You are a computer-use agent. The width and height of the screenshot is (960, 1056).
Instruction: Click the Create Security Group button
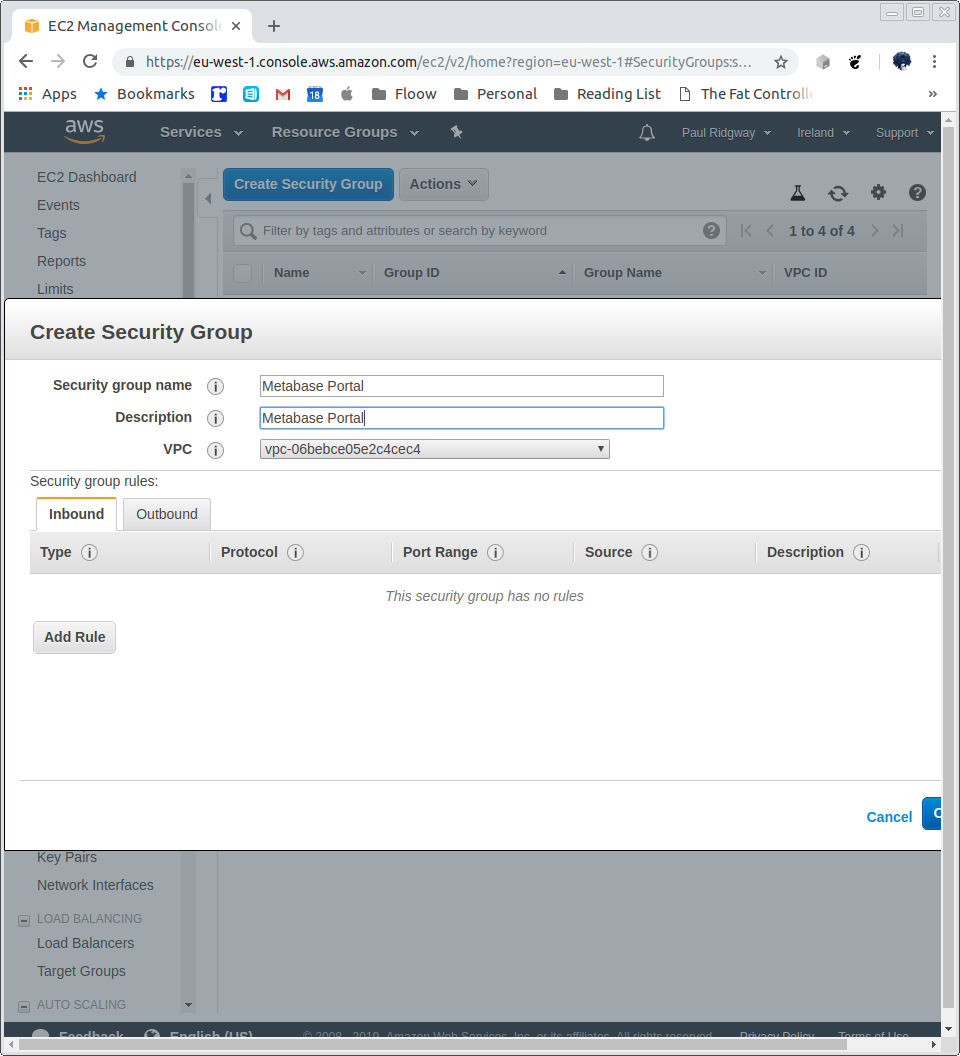click(308, 184)
